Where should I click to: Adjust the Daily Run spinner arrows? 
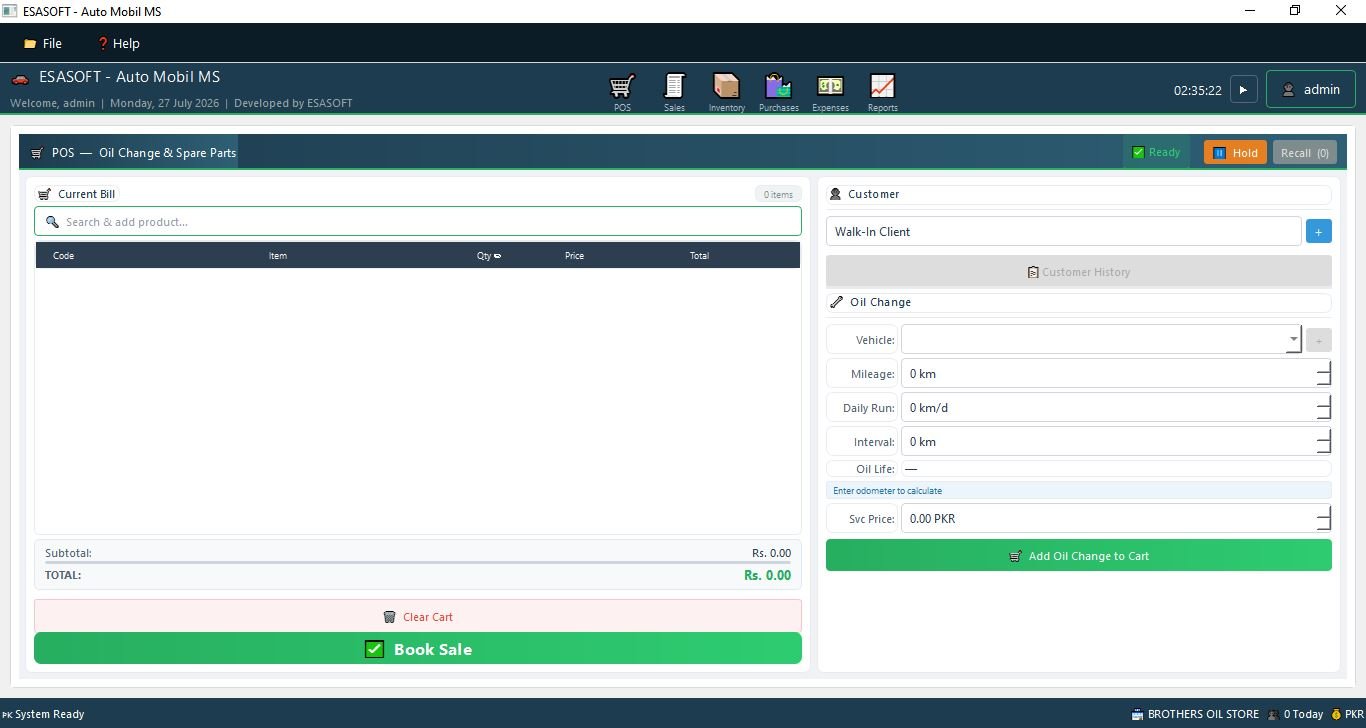(x=1323, y=407)
